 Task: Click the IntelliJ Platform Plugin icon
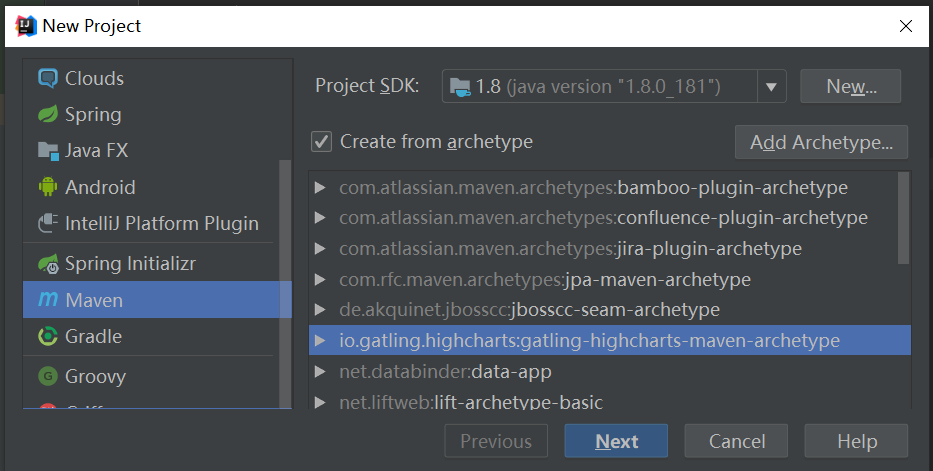tap(47, 223)
